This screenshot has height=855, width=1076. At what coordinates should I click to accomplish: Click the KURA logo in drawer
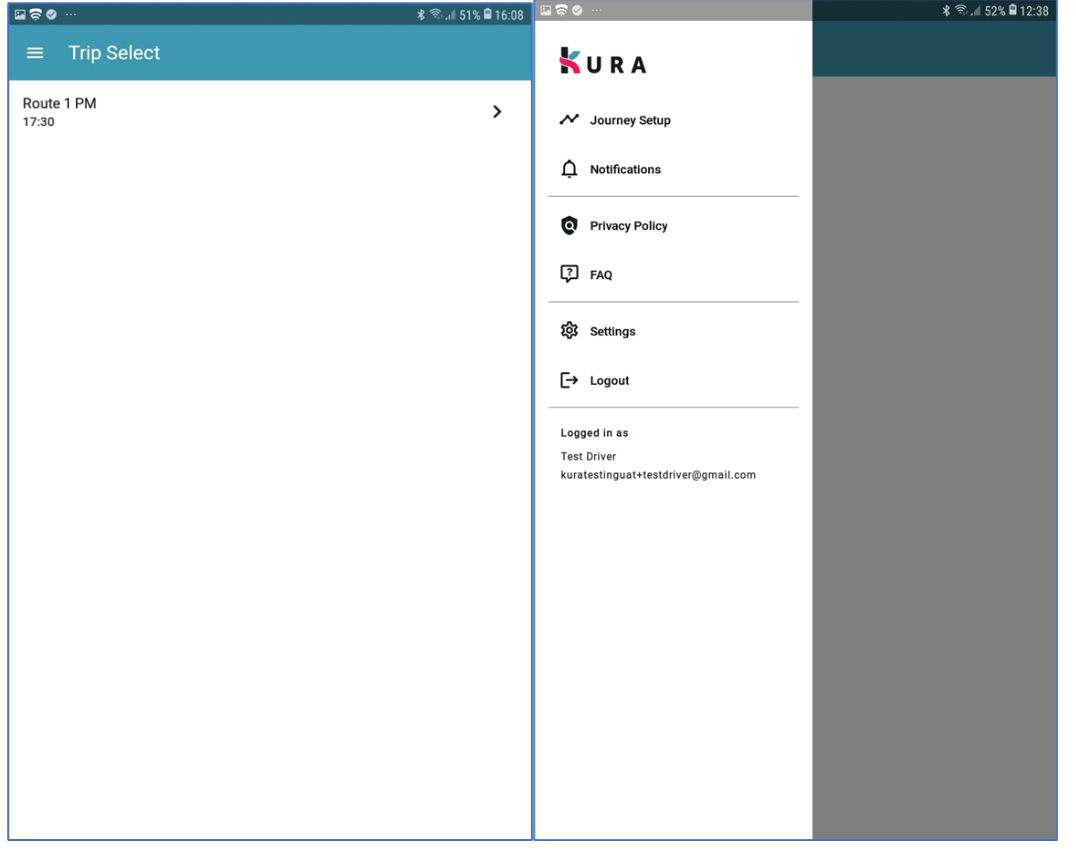(603, 61)
